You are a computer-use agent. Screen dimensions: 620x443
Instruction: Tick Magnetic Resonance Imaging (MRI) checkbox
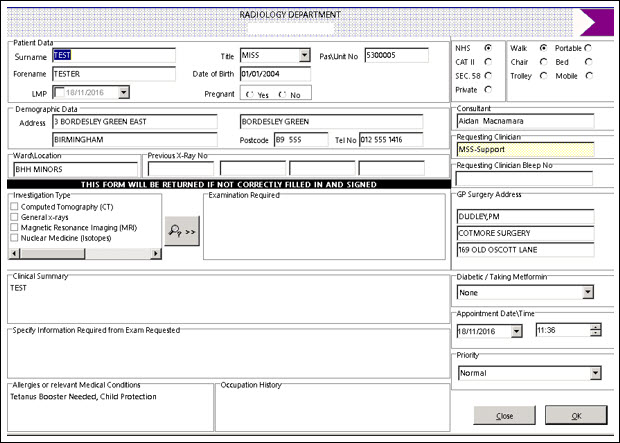pyautogui.click(x=14, y=227)
